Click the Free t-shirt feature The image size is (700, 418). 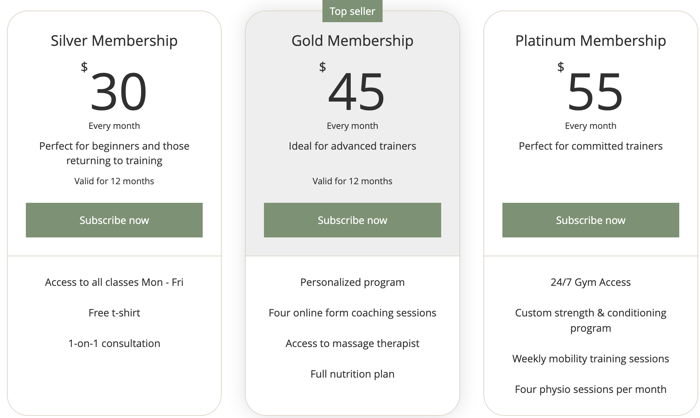[x=114, y=313]
